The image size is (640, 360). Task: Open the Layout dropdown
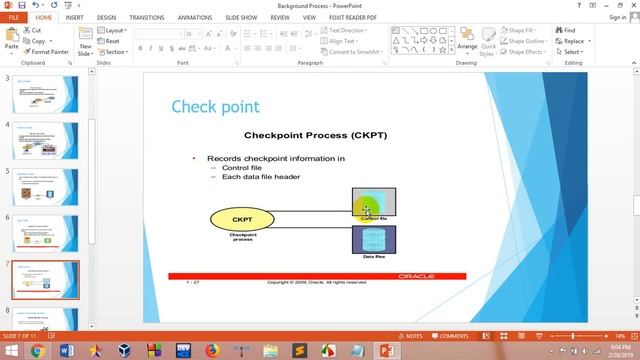[x=112, y=30]
